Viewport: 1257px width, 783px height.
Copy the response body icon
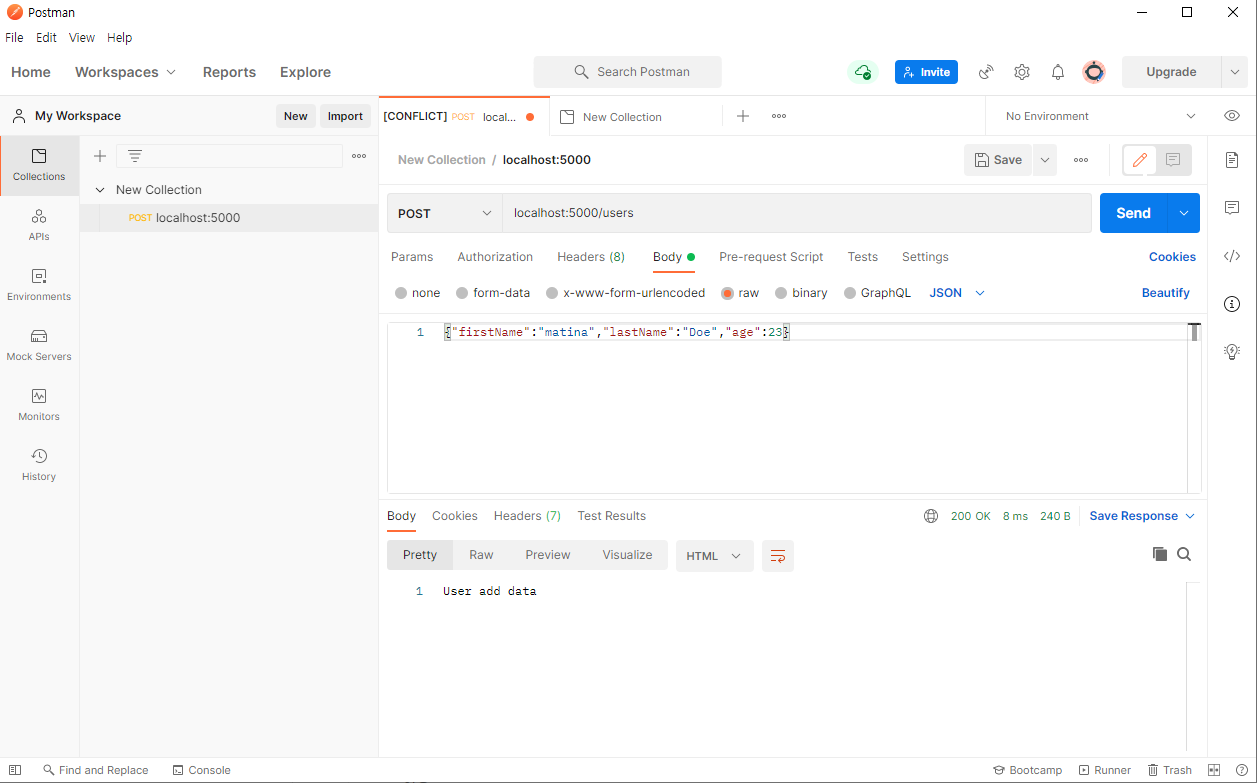coord(1160,554)
